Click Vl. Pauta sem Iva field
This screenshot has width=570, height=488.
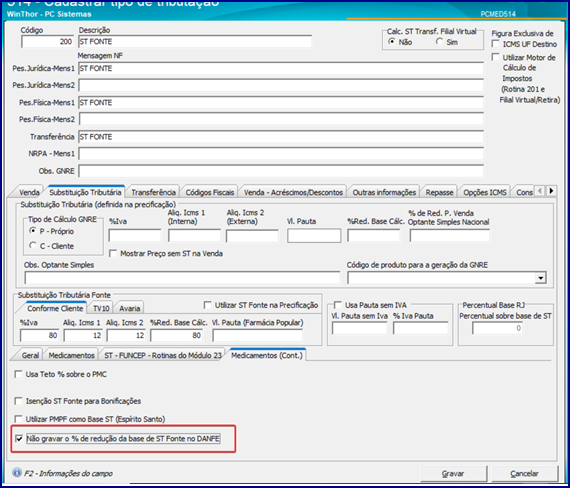(x=360, y=328)
